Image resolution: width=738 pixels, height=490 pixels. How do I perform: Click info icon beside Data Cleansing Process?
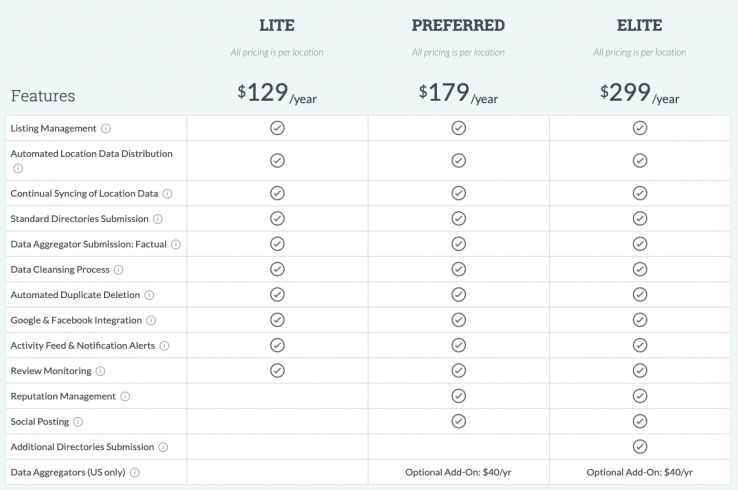(x=118, y=270)
